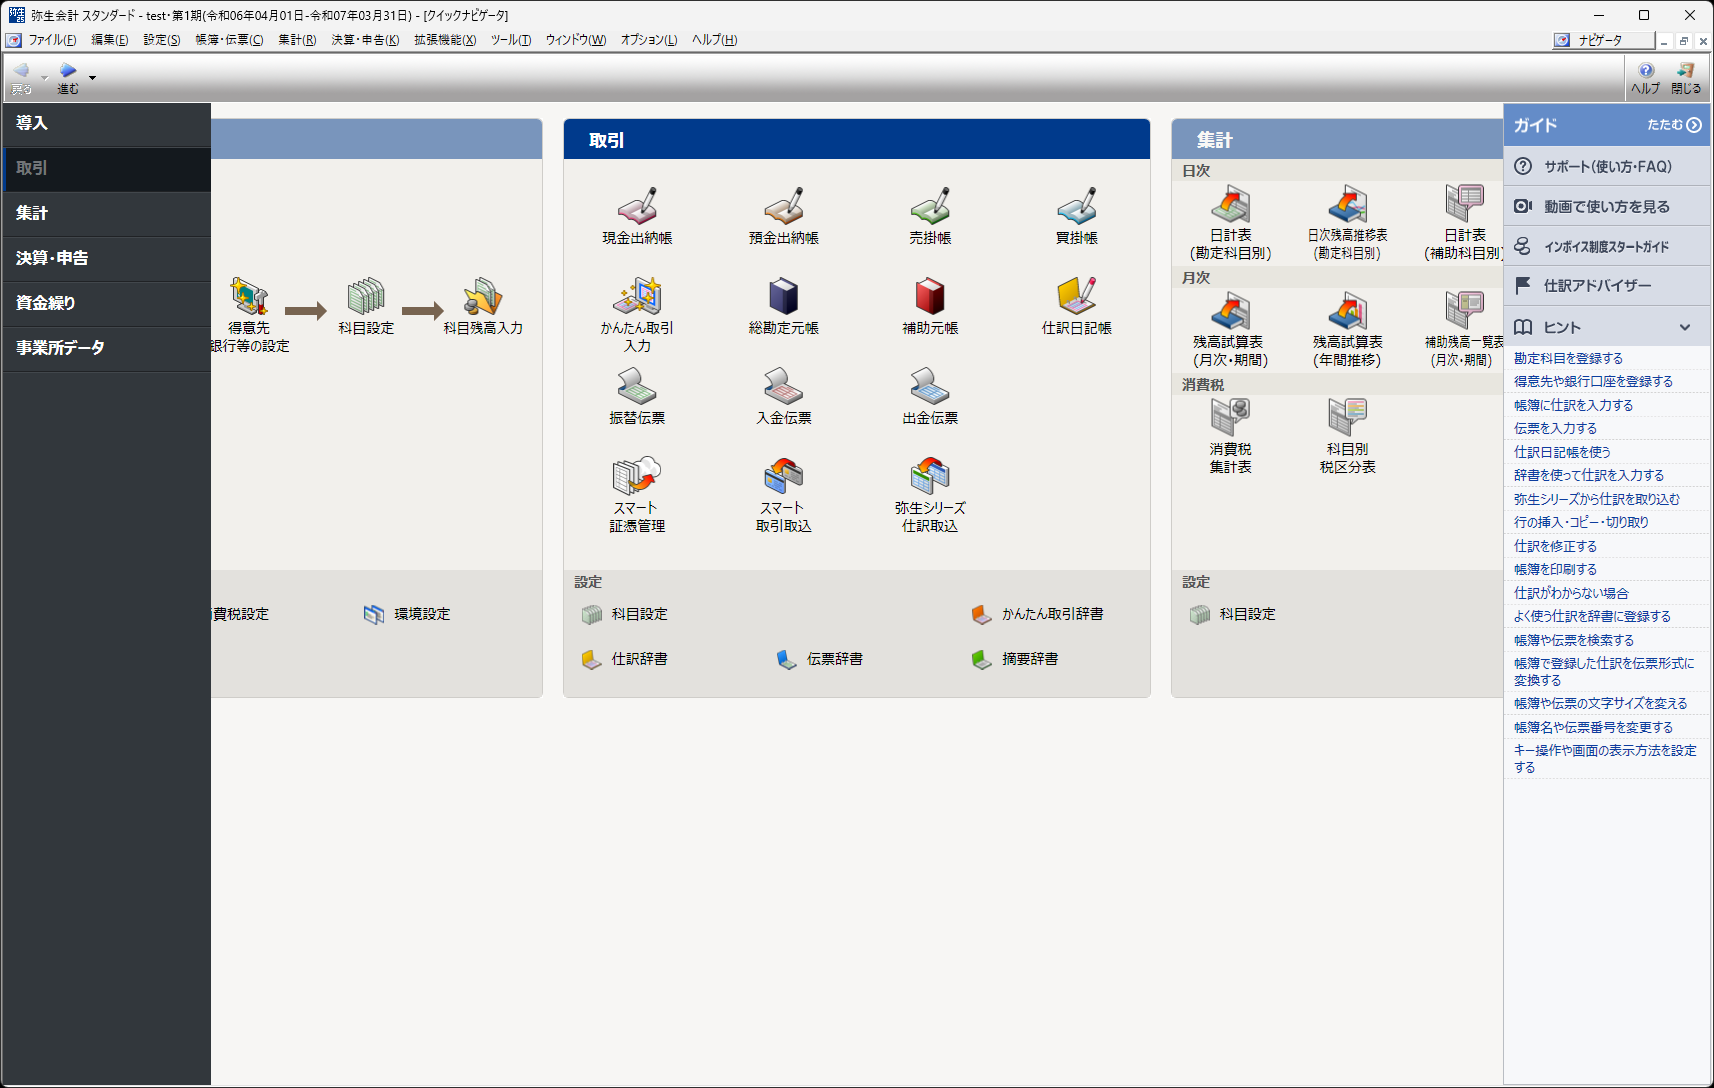Viewport: 1714px width, 1088px height.
Task: Open かんたん取引辞書 settings link
Action: tap(1038, 614)
